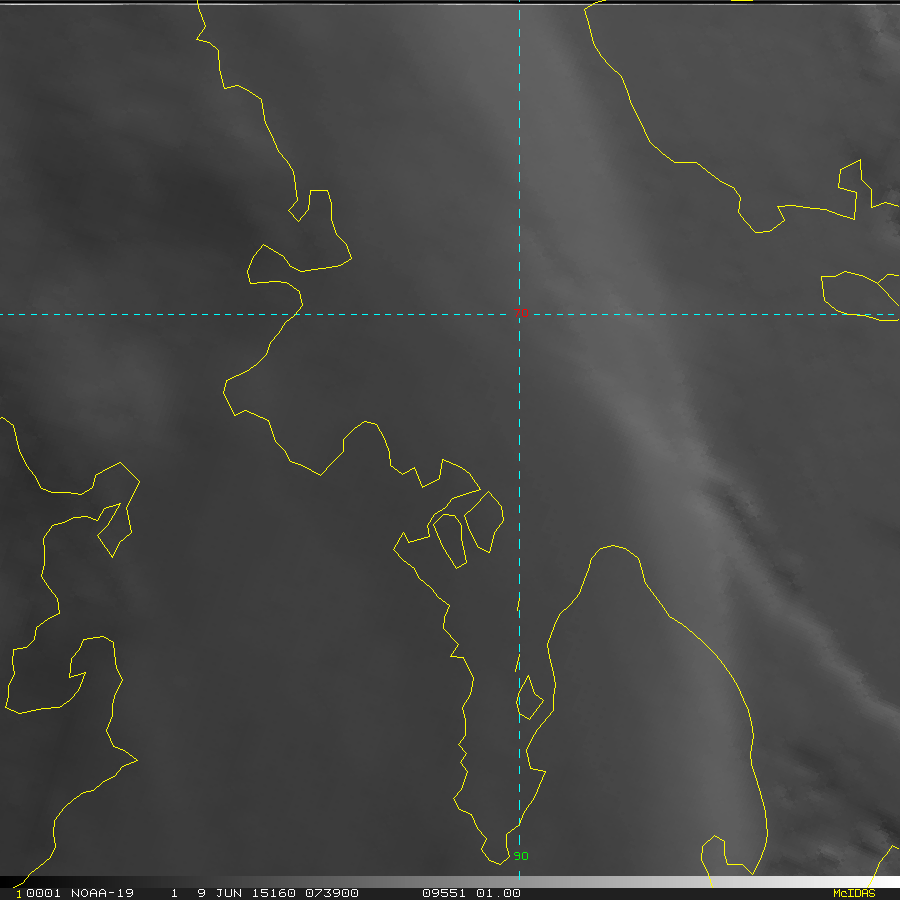900x900 pixels.
Task: Select the "01.00" resolution value
Action: coord(498,893)
